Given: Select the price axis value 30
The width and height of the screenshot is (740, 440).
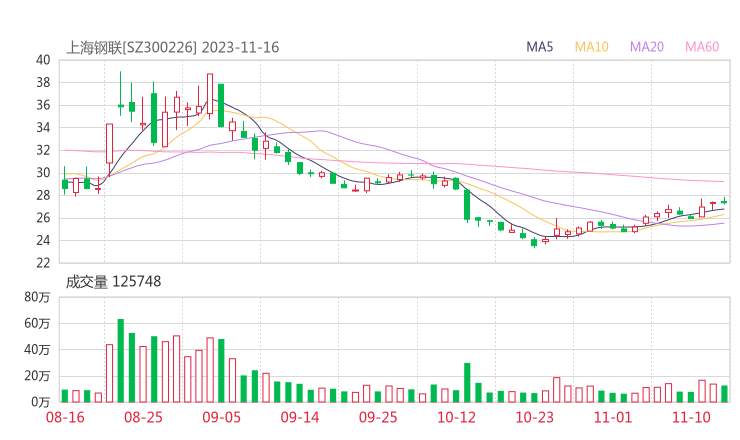Looking at the screenshot, I should pyautogui.click(x=43, y=173).
